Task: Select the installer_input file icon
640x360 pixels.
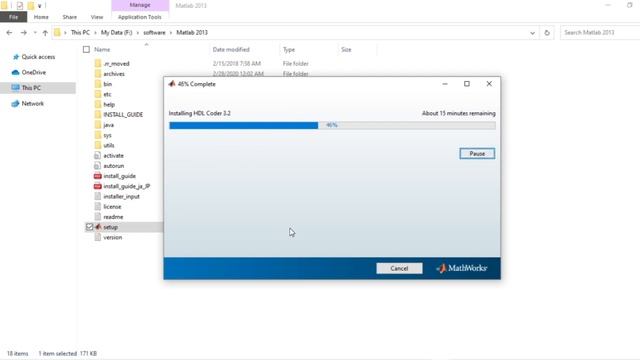Action: tap(98, 196)
